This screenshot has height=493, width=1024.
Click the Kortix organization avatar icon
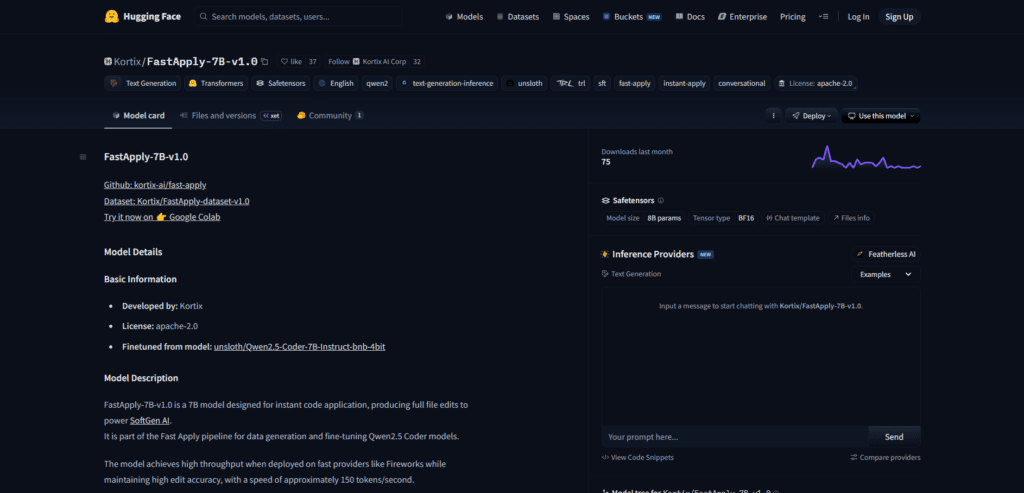pos(108,61)
